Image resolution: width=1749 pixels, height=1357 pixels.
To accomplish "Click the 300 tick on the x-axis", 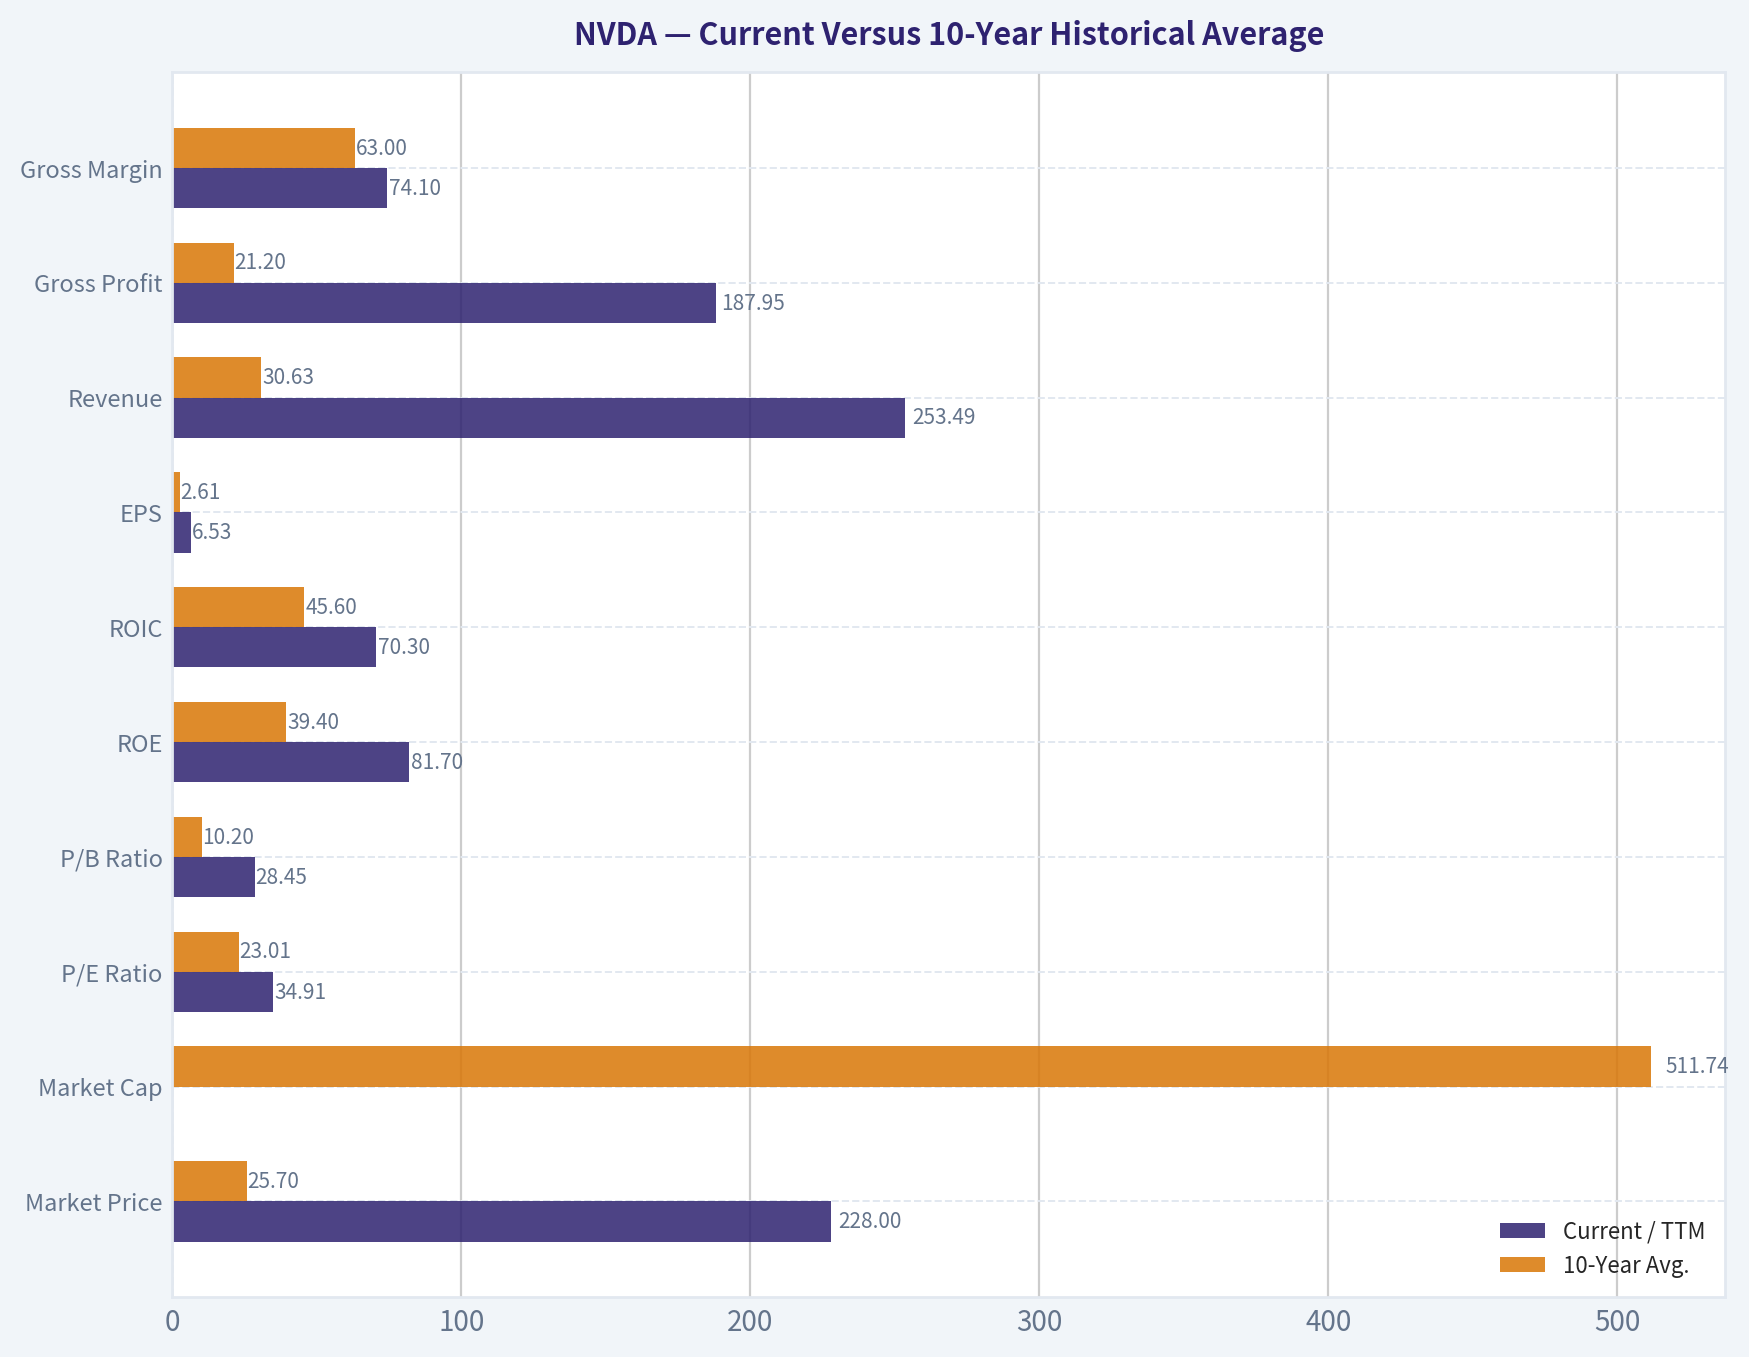I will pos(1039,1322).
